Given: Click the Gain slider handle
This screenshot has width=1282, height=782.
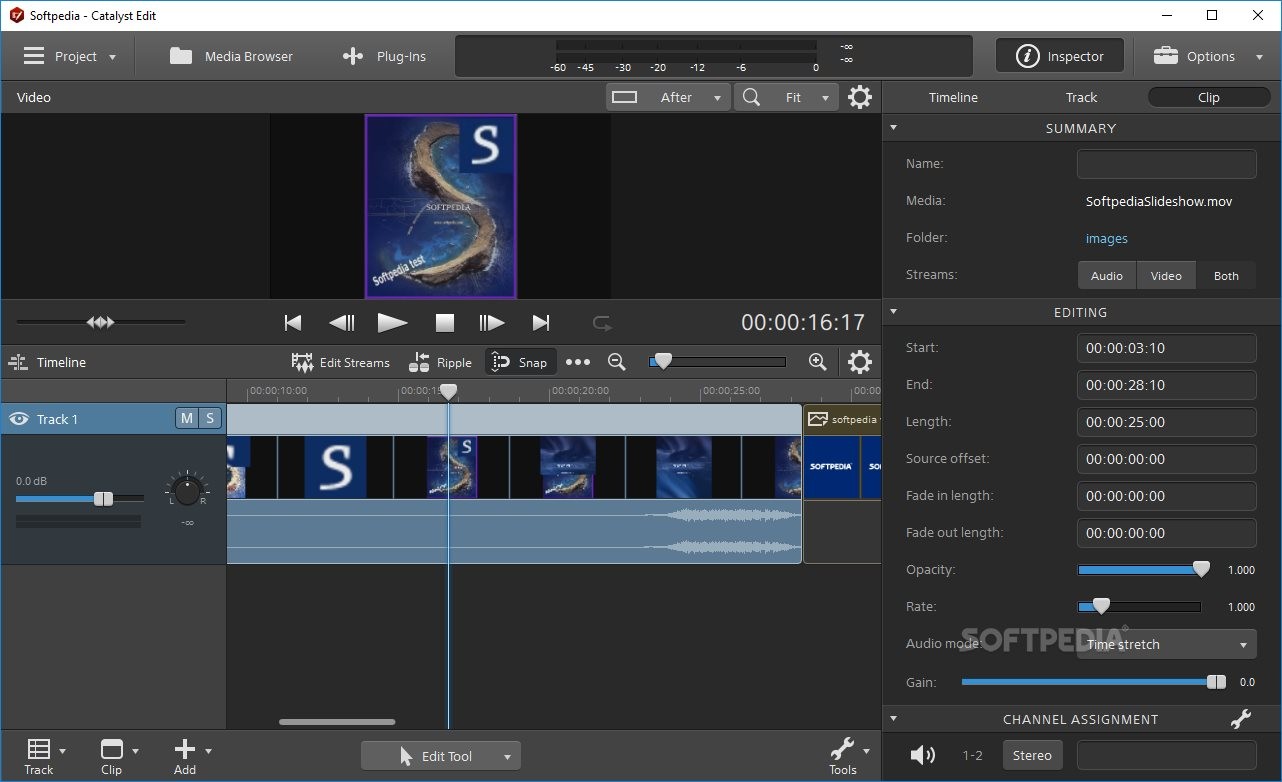Looking at the screenshot, I should (1216, 682).
